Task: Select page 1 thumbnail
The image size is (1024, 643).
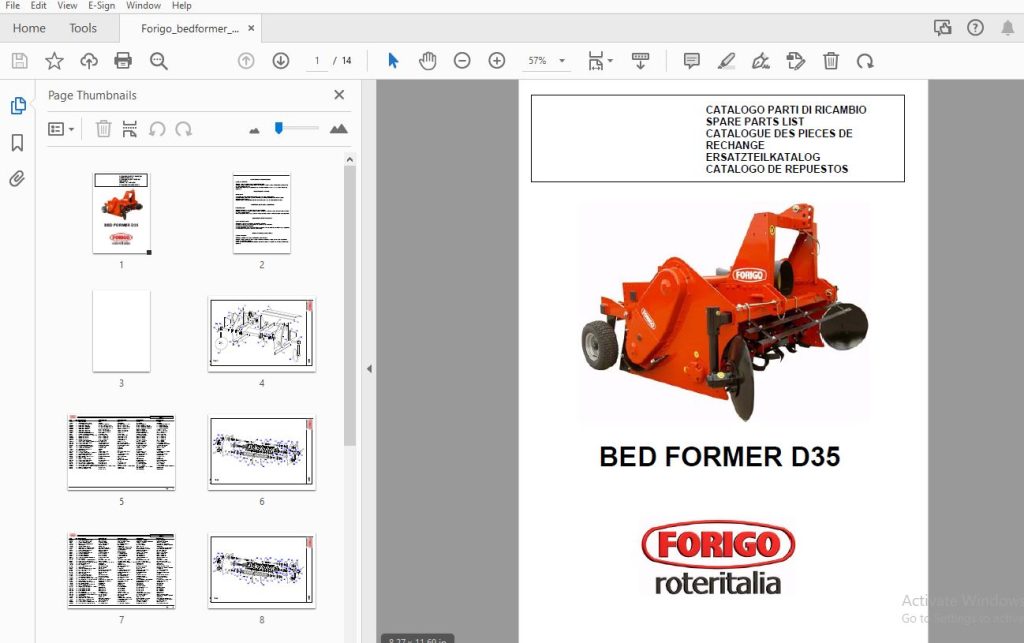Action: (121, 213)
